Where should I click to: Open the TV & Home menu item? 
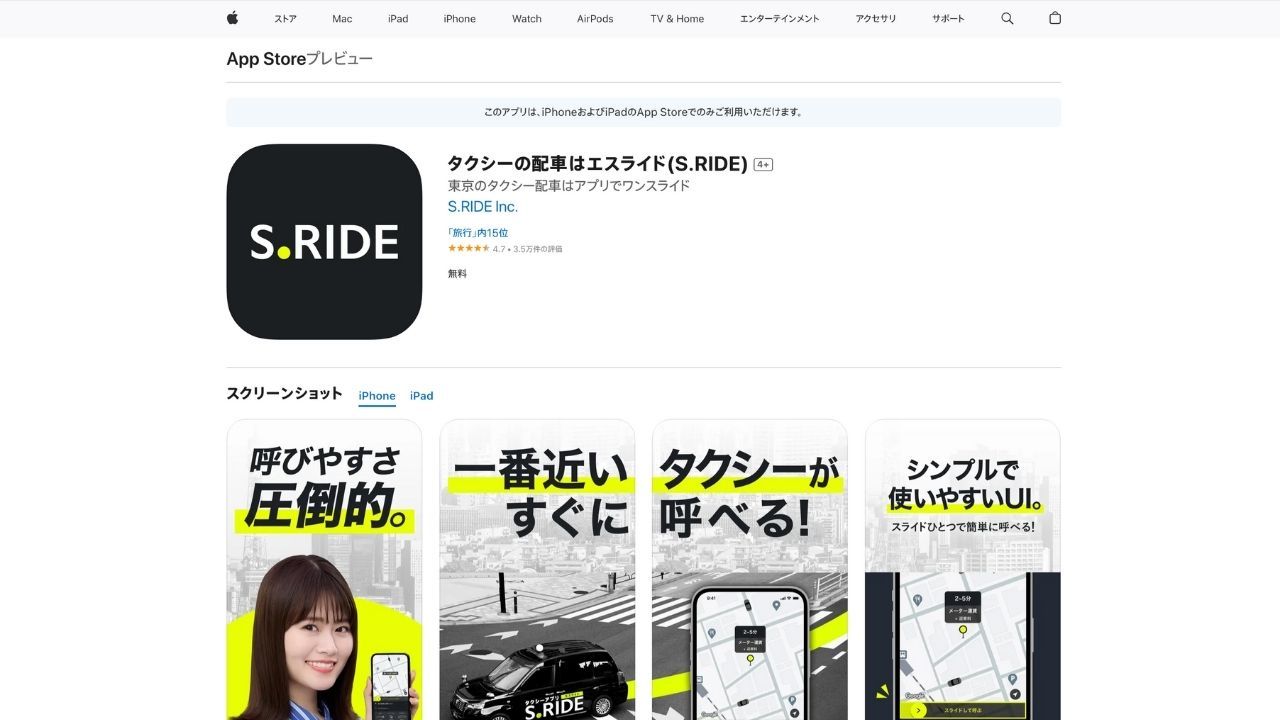tap(677, 19)
